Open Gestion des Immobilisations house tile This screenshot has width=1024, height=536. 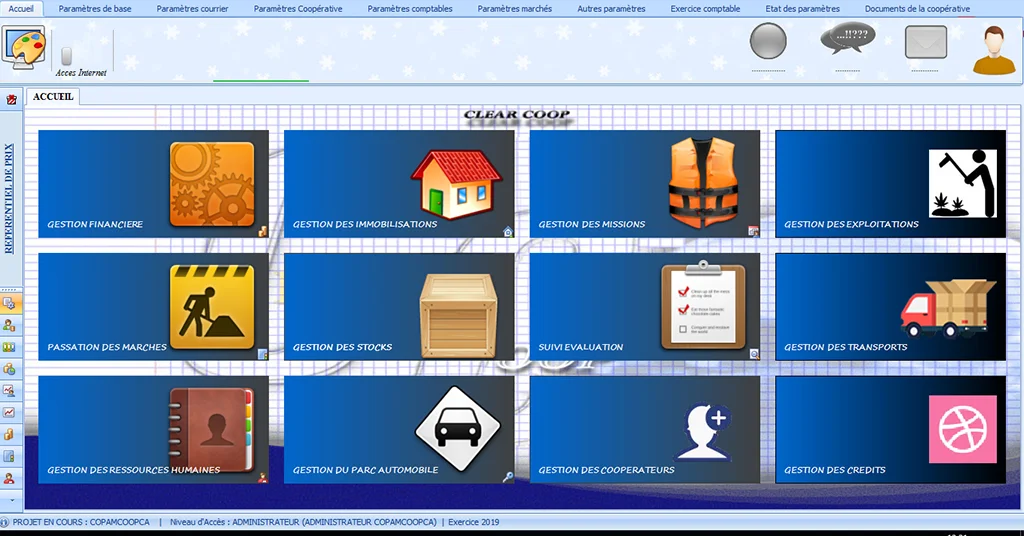coord(399,183)
